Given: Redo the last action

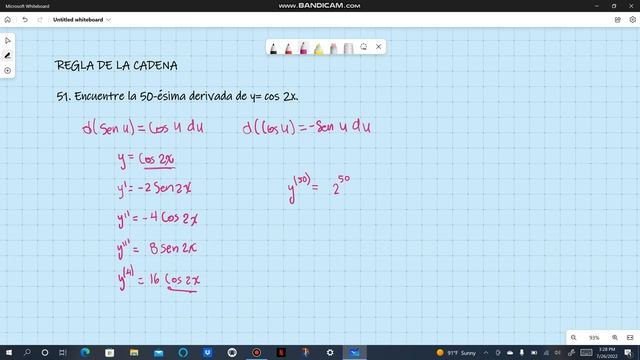Looking at the screenshot, I should 40,20.
